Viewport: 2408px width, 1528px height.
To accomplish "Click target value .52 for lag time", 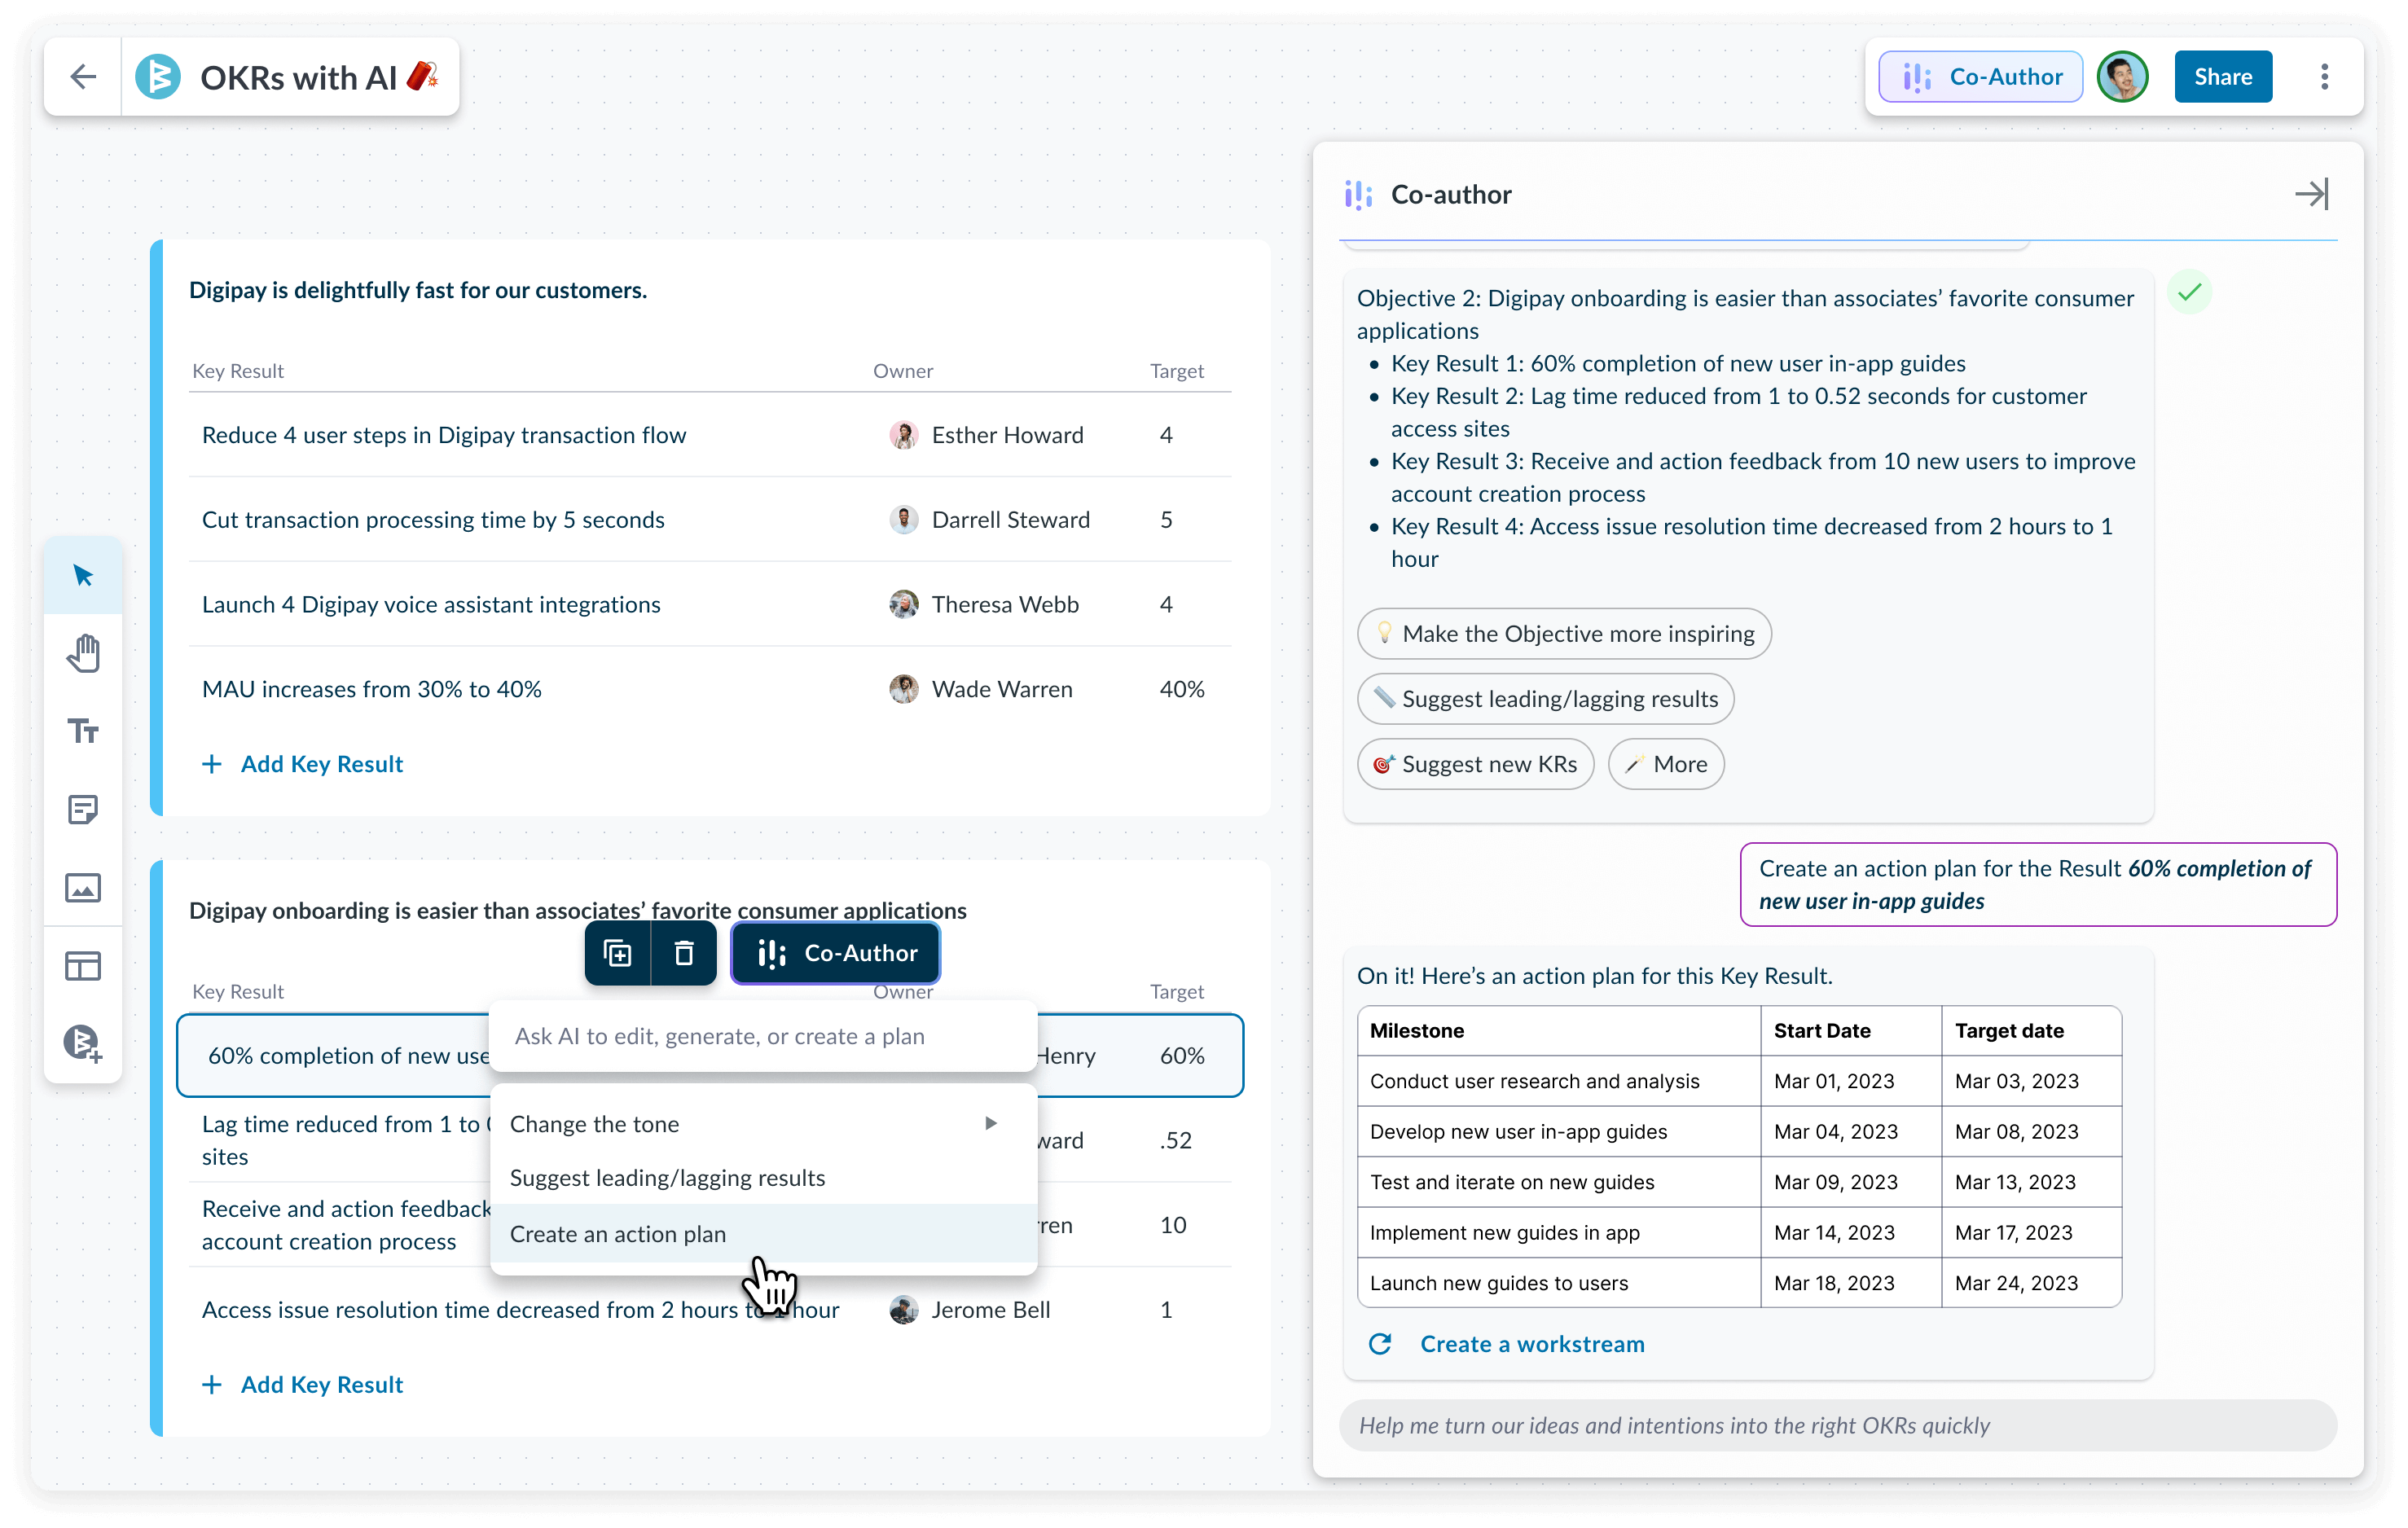I will pos(1175,1141).
